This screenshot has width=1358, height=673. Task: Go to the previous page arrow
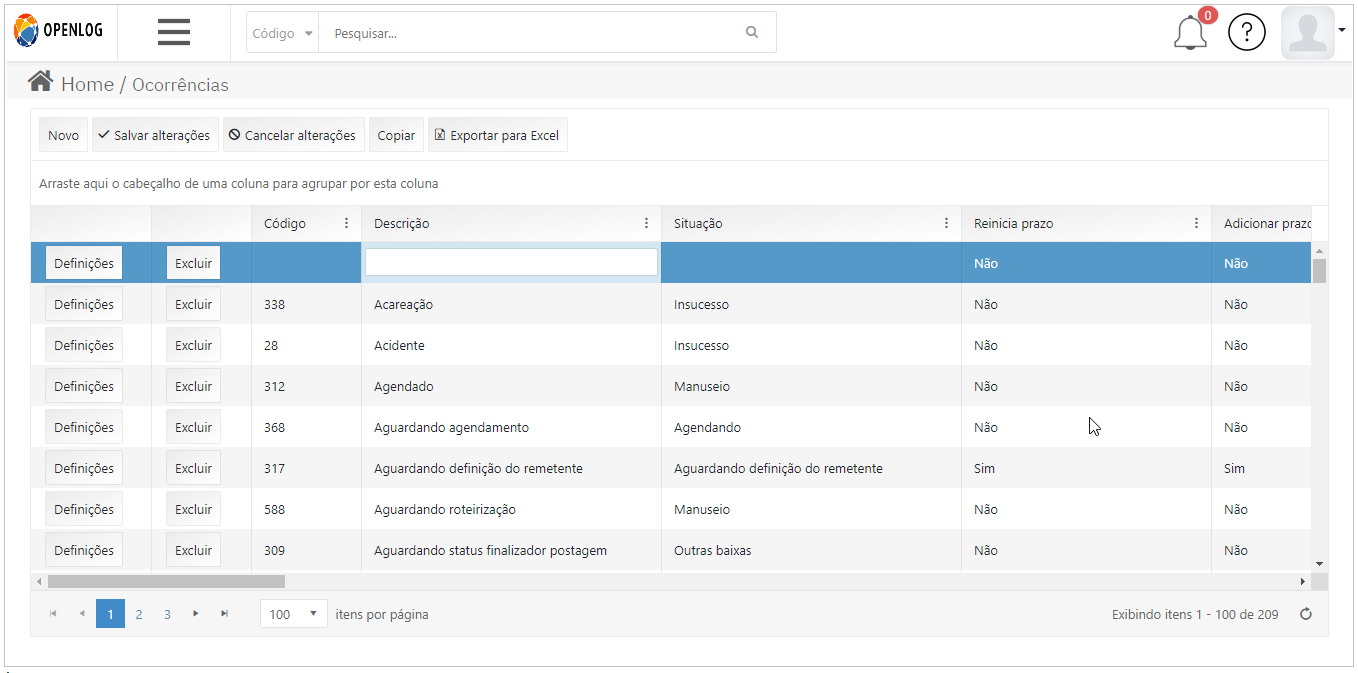pos(82,613)
